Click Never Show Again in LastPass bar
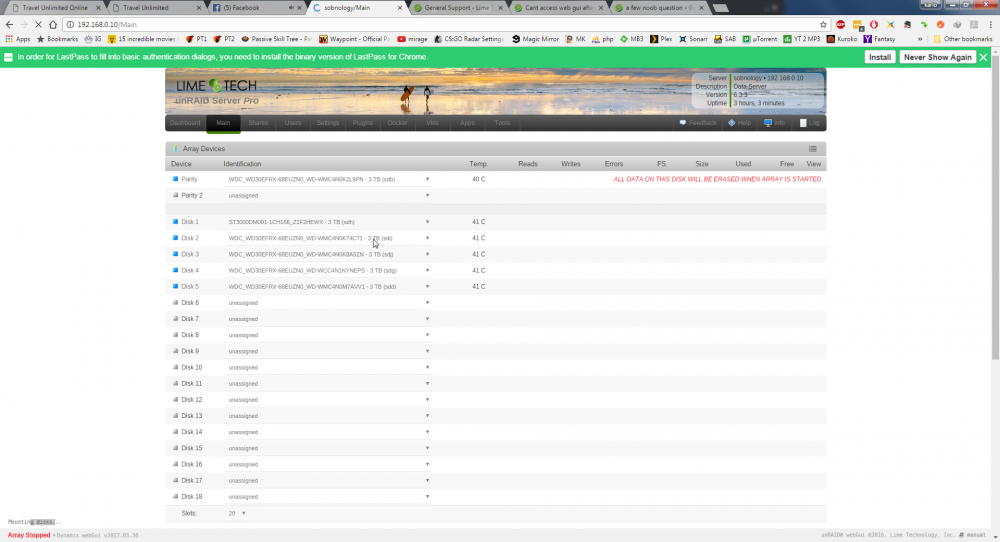Screen dimensions: 1000x542 pyautogui.click(x=938, y=57)
